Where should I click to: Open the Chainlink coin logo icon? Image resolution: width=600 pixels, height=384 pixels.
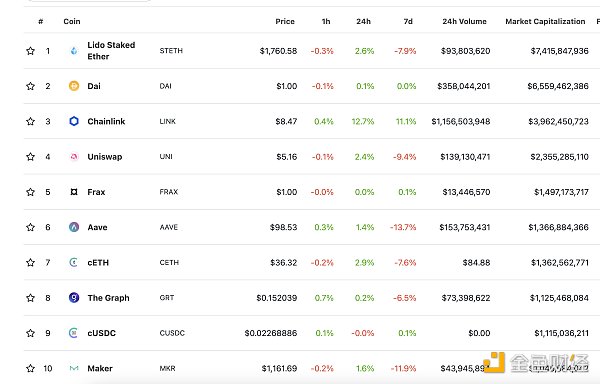(74, 121)
